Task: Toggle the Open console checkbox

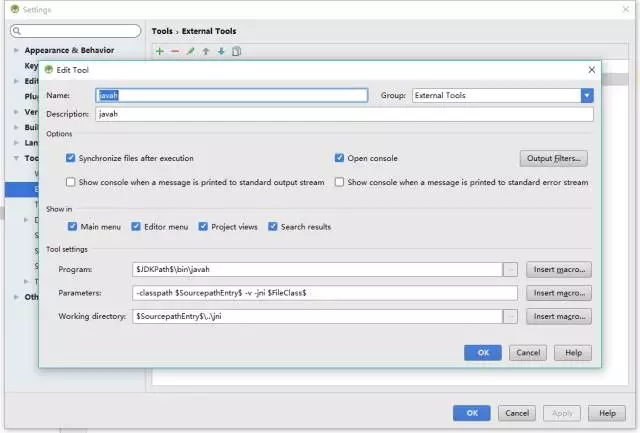Action: 339,158
